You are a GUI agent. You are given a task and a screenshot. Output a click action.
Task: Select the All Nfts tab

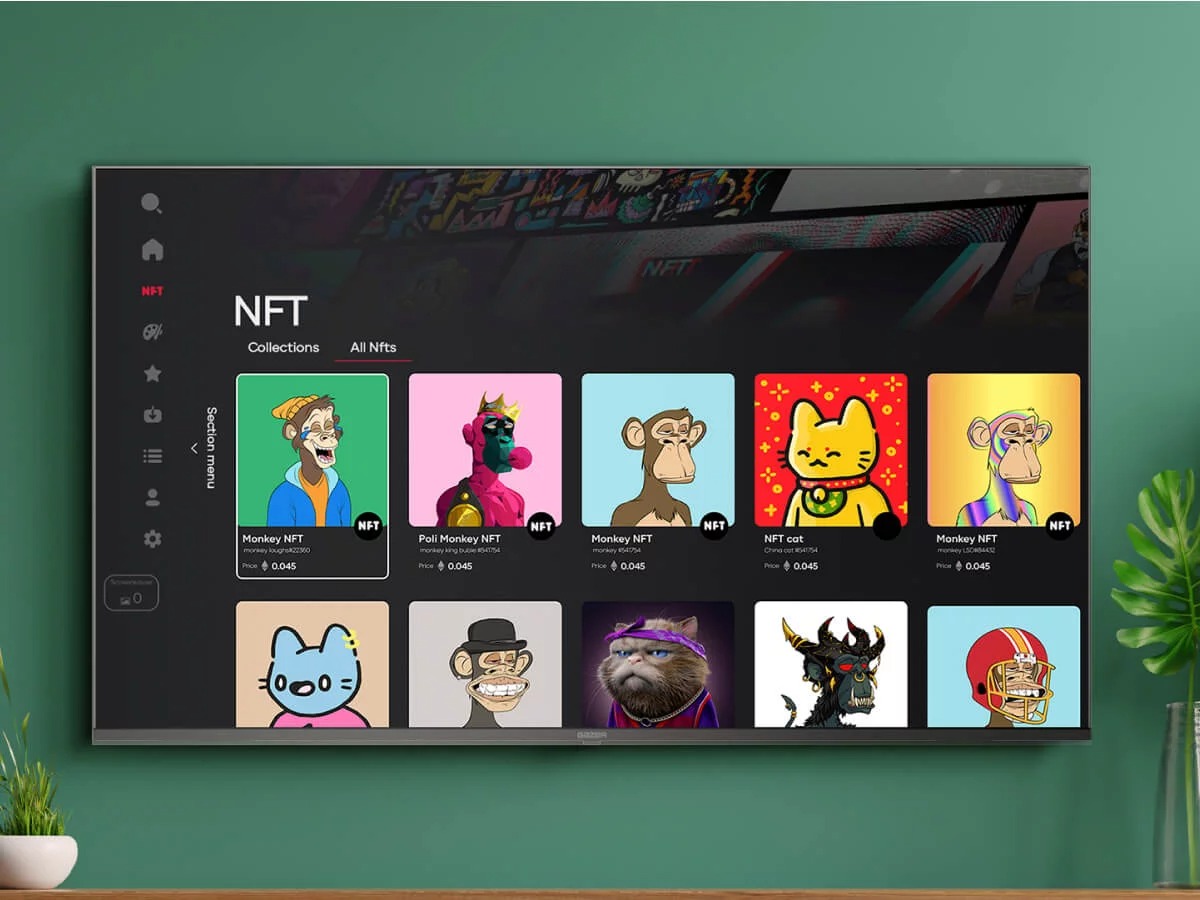tap(373, 347)
